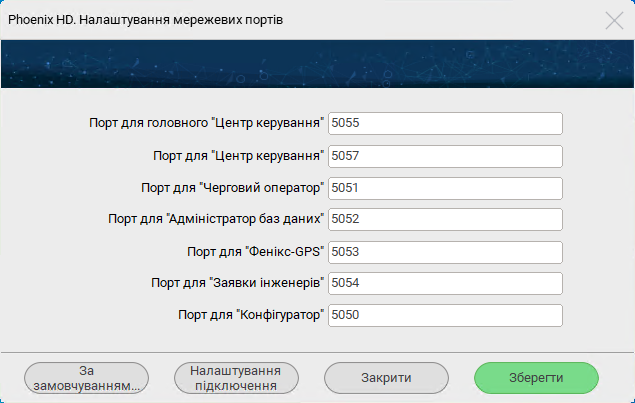Image resolution: width=635 pixels, height=403 pixels.
Task: Click the "Заявки інженерів" port field
Action: (x=445, y=283)
